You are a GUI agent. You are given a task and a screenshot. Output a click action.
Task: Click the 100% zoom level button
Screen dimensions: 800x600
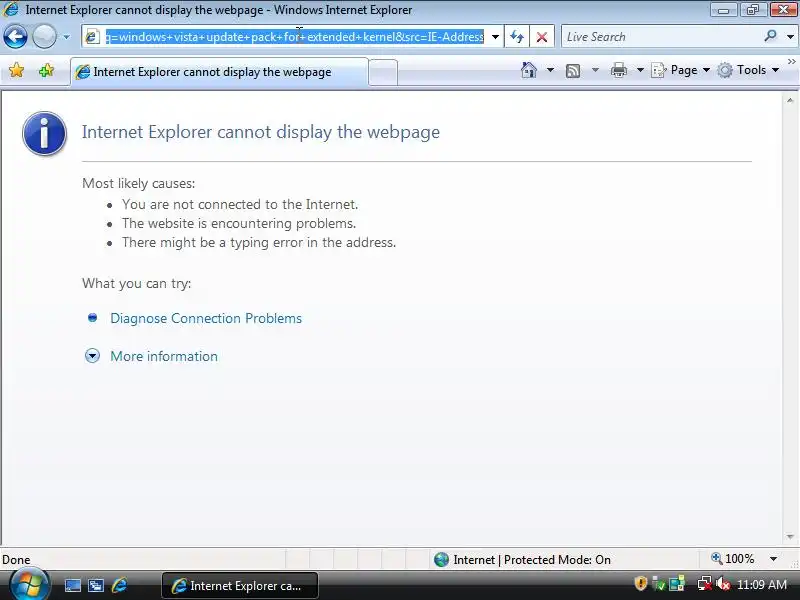tap(733, 559)
